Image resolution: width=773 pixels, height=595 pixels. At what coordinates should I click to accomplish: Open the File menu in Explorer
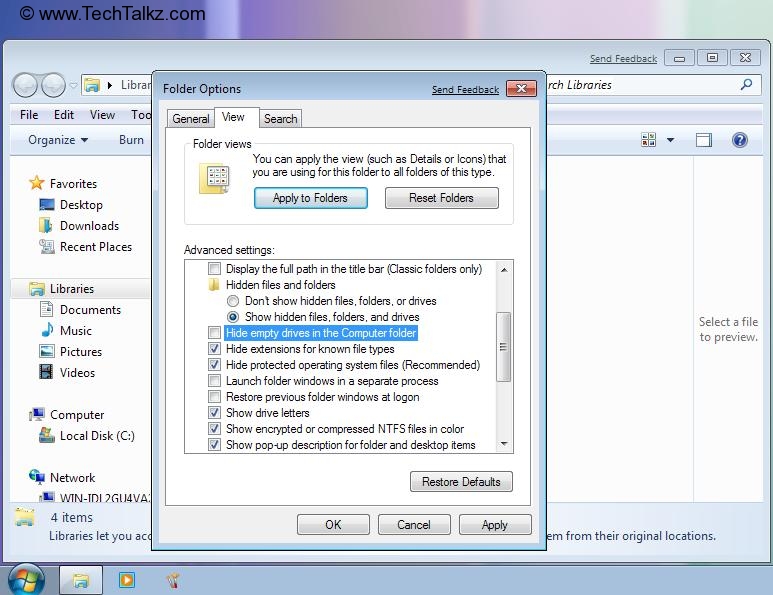point(29,115)
